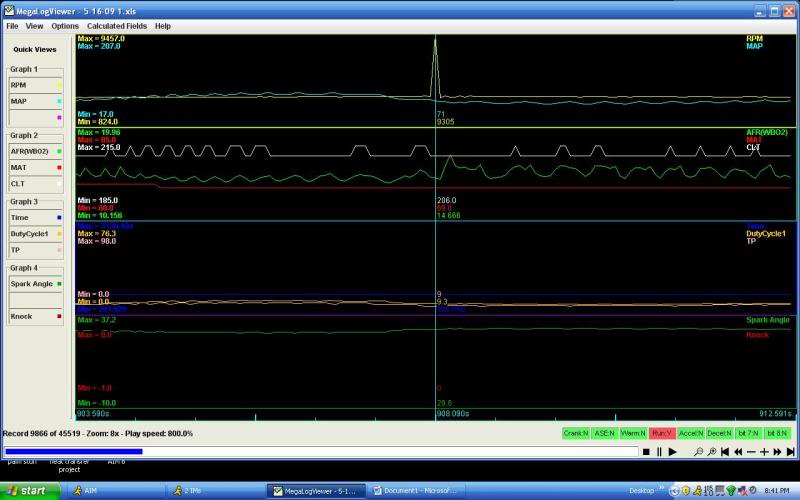The image size is (800, 500).
Task: Open the Spark Angle field selector
Action: tap(37, 284)
